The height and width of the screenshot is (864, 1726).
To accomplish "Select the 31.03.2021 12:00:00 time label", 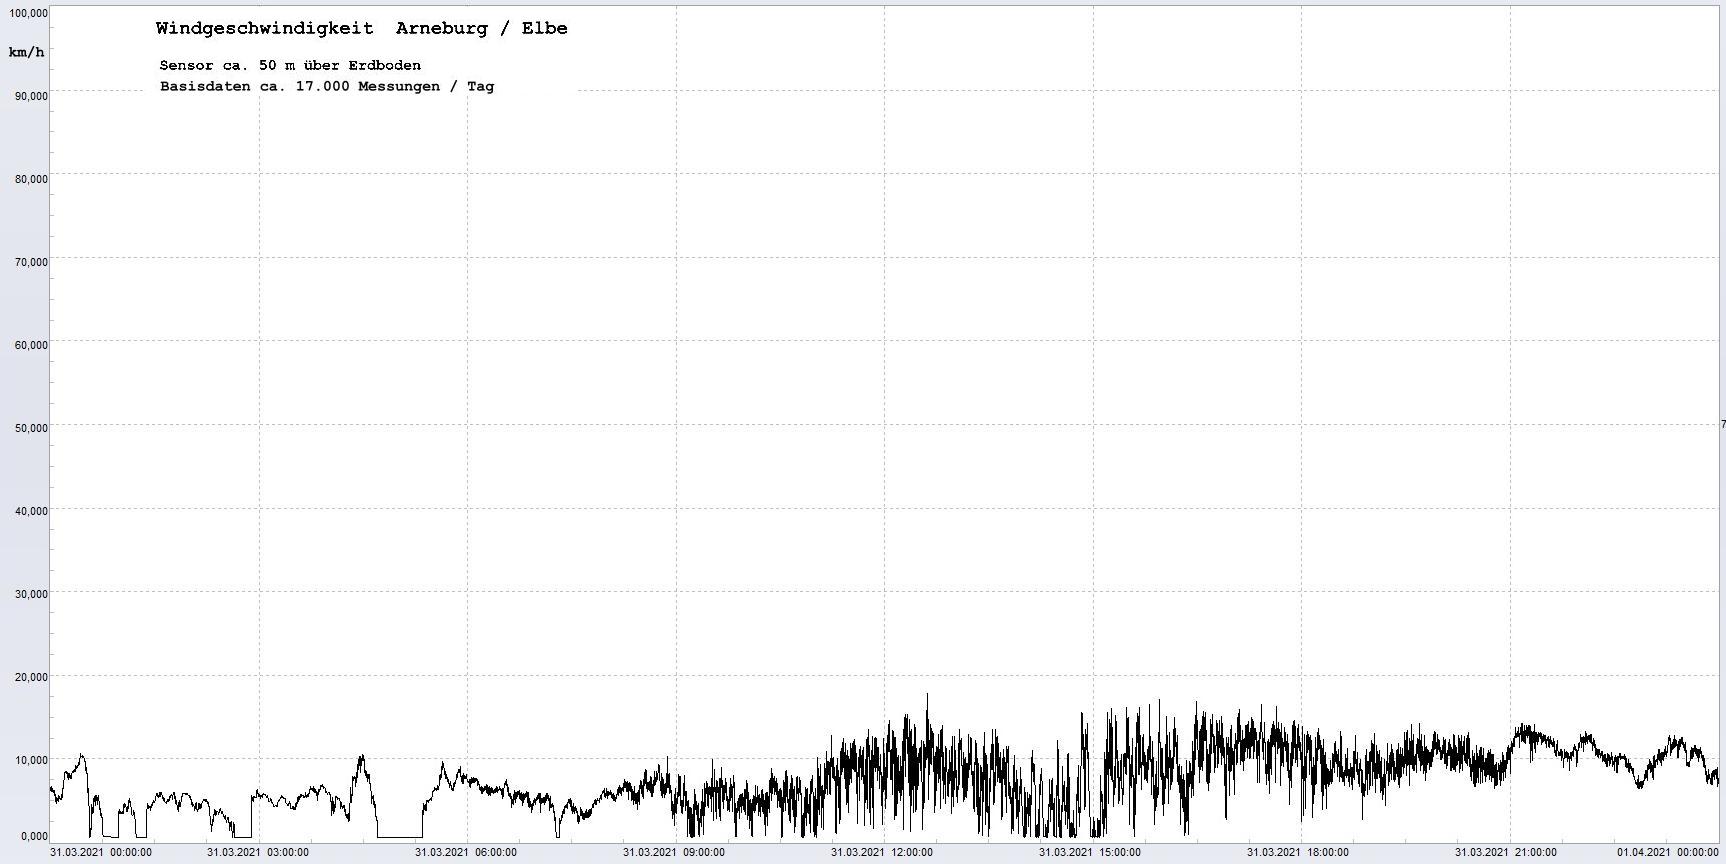I will (x=882, y=853).
